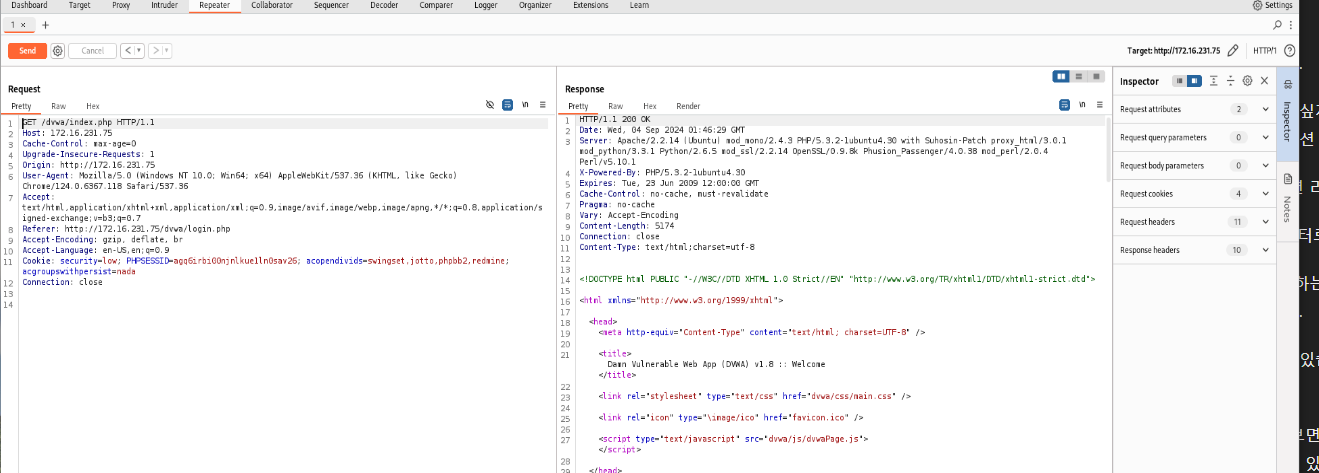Open the Decoder tab

(x=384, y=5)
